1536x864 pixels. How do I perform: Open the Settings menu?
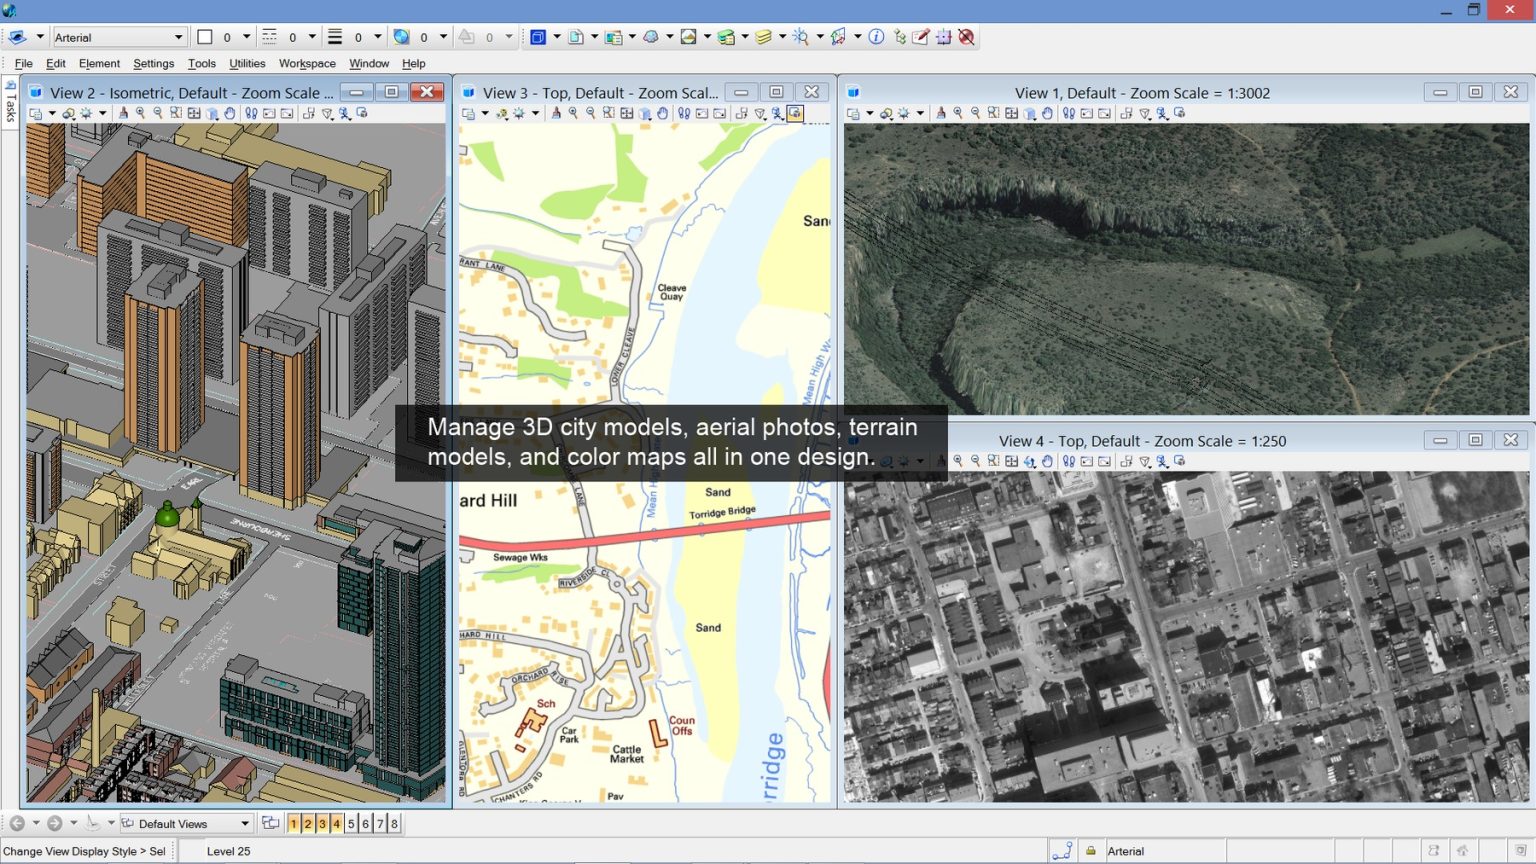(x=153, y=63)
